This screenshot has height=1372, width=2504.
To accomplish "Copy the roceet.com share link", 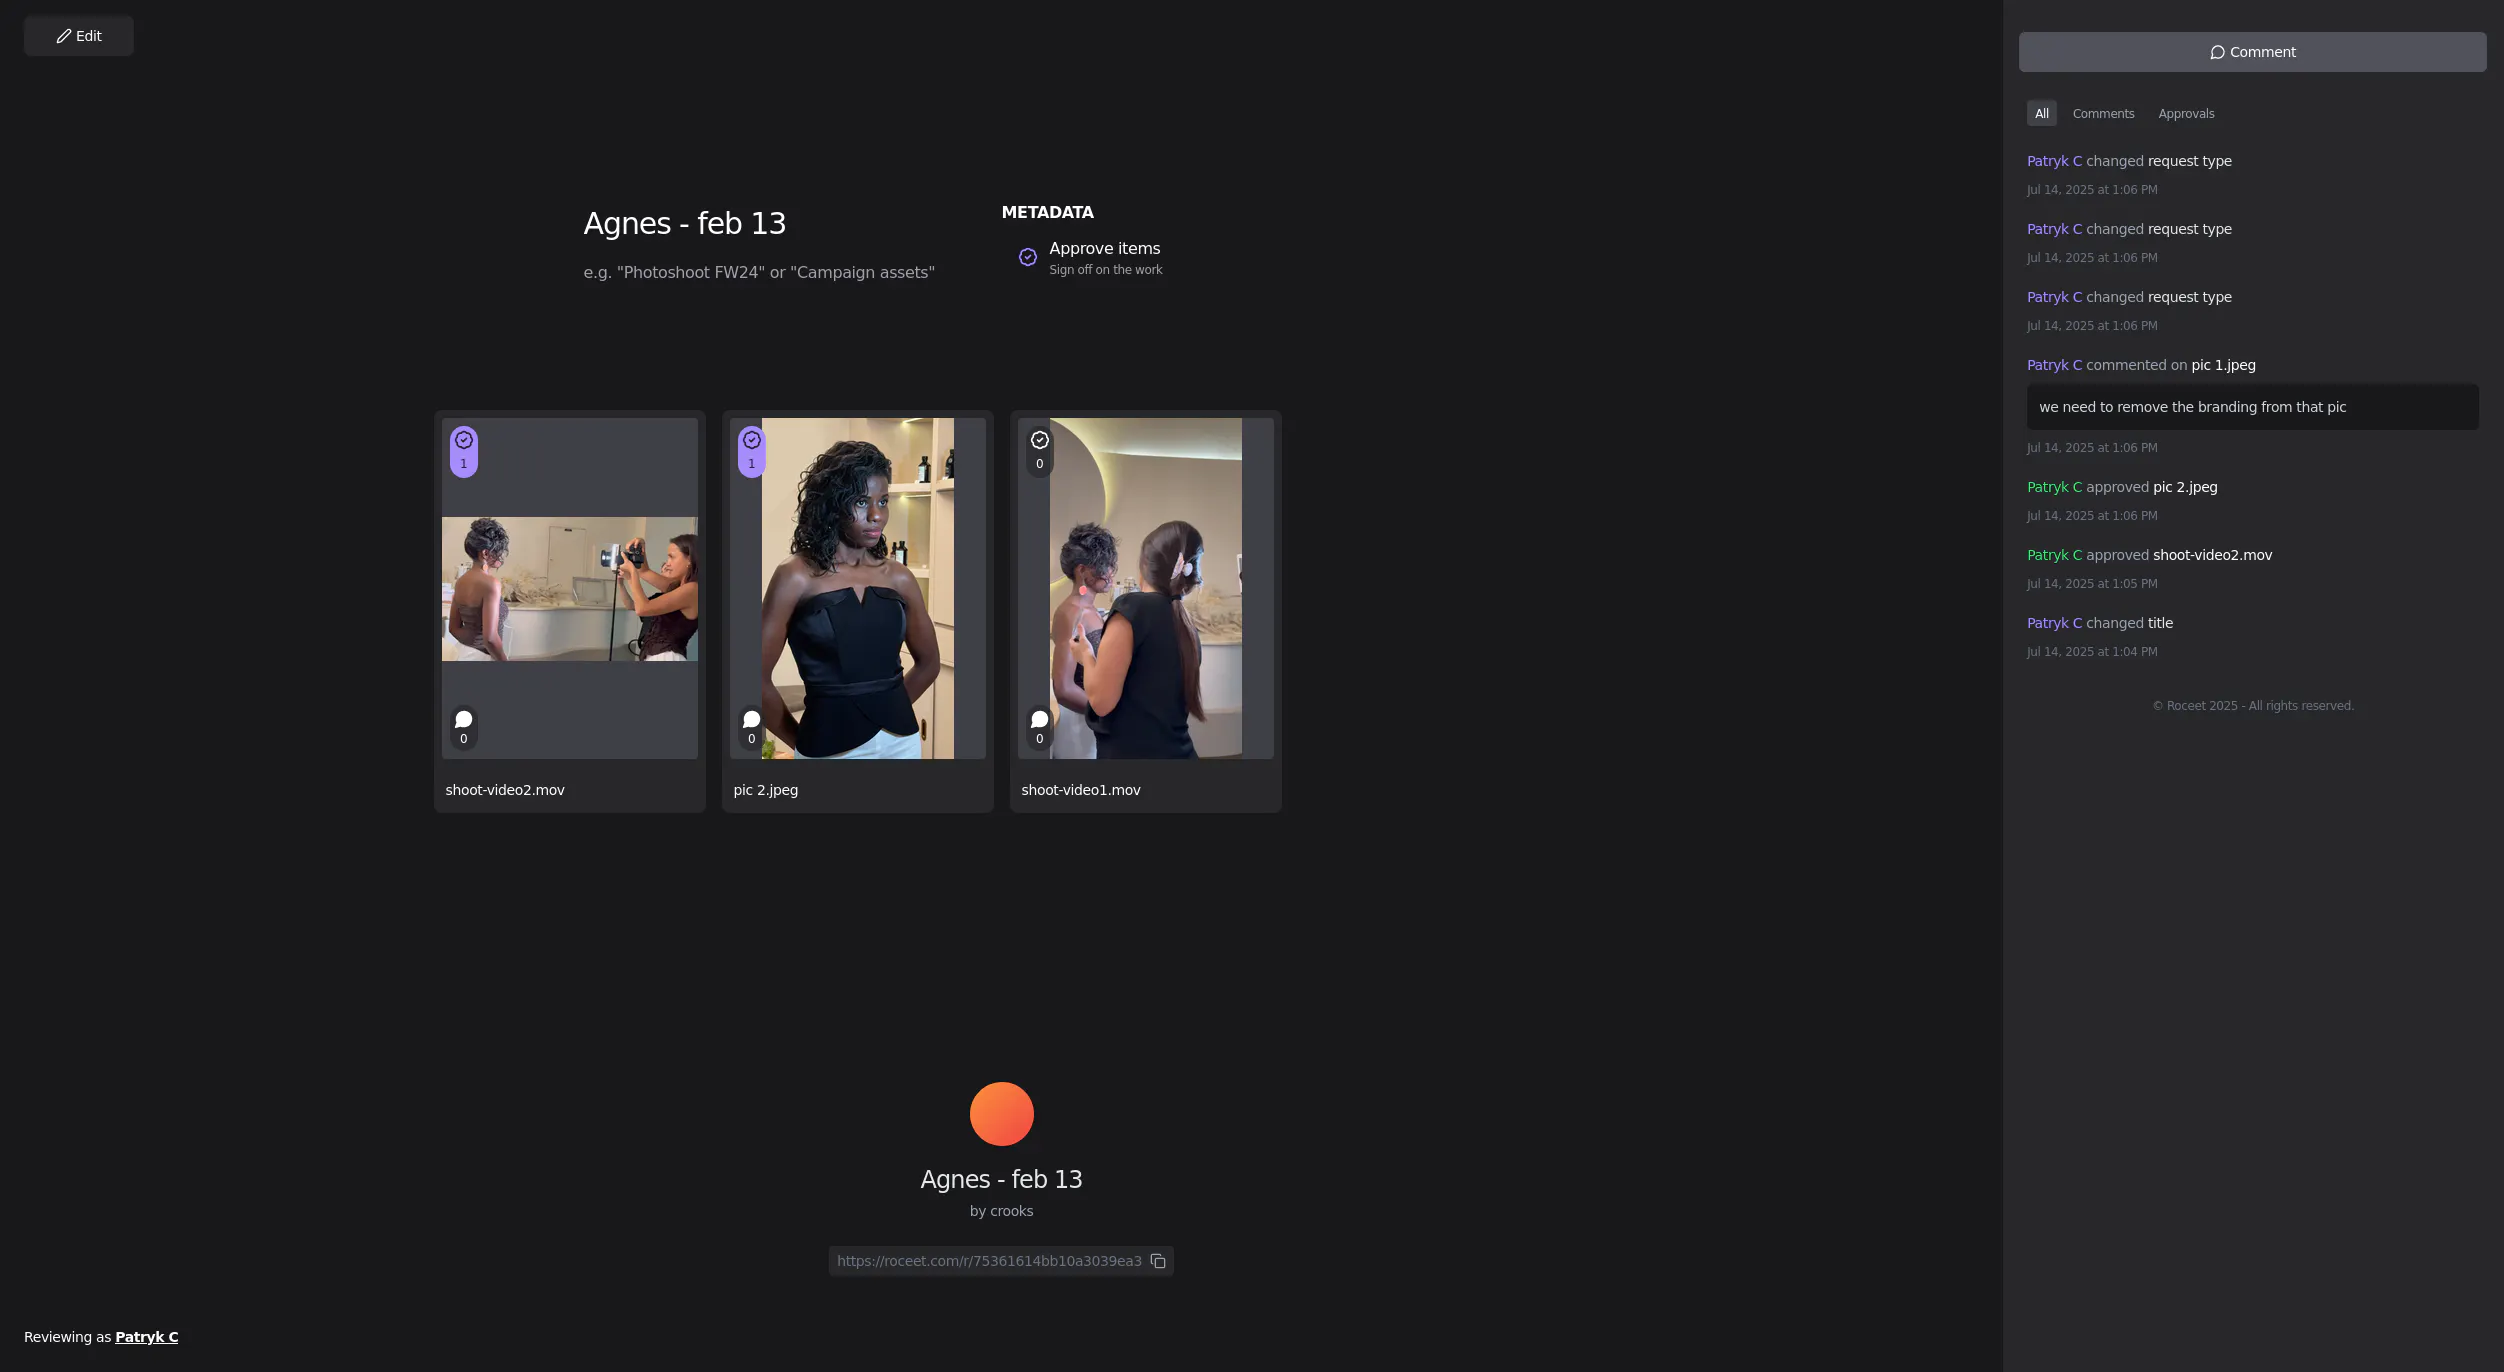I will (1158, 1261).
